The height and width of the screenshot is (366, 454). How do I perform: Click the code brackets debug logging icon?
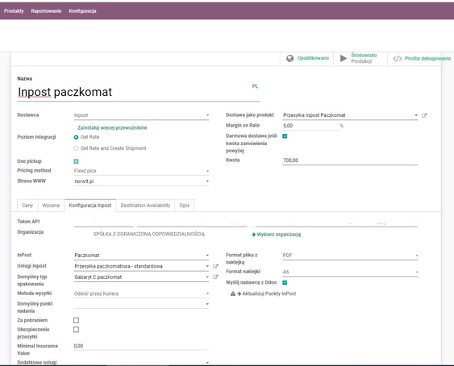click(x=397, y=59)
